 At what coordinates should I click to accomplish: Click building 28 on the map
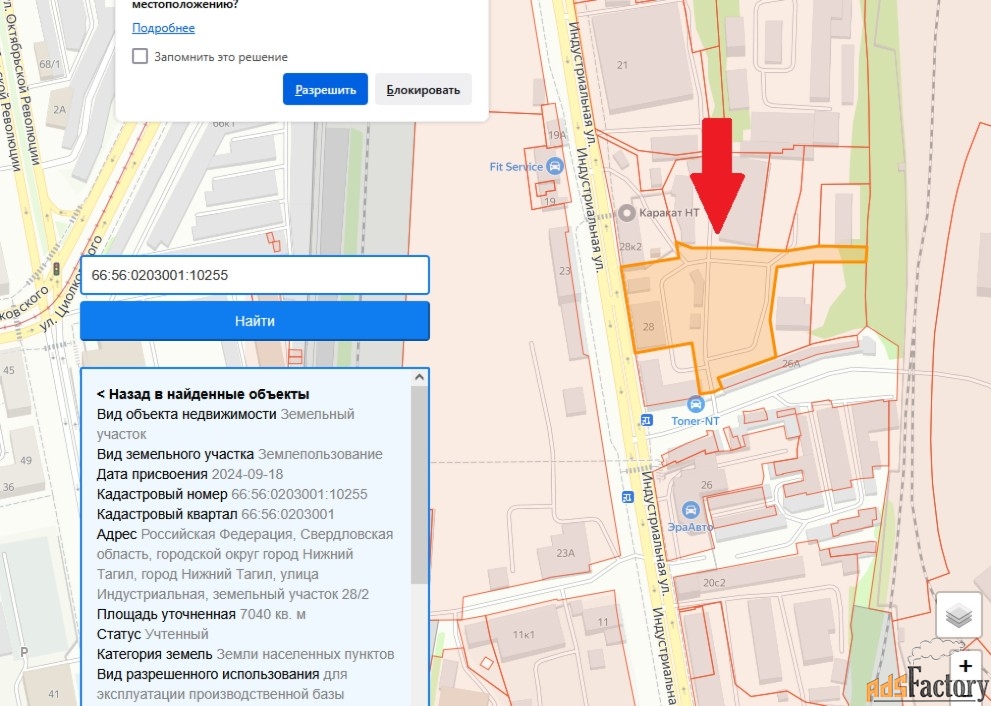pyautogui.click(x=648, y=326)
